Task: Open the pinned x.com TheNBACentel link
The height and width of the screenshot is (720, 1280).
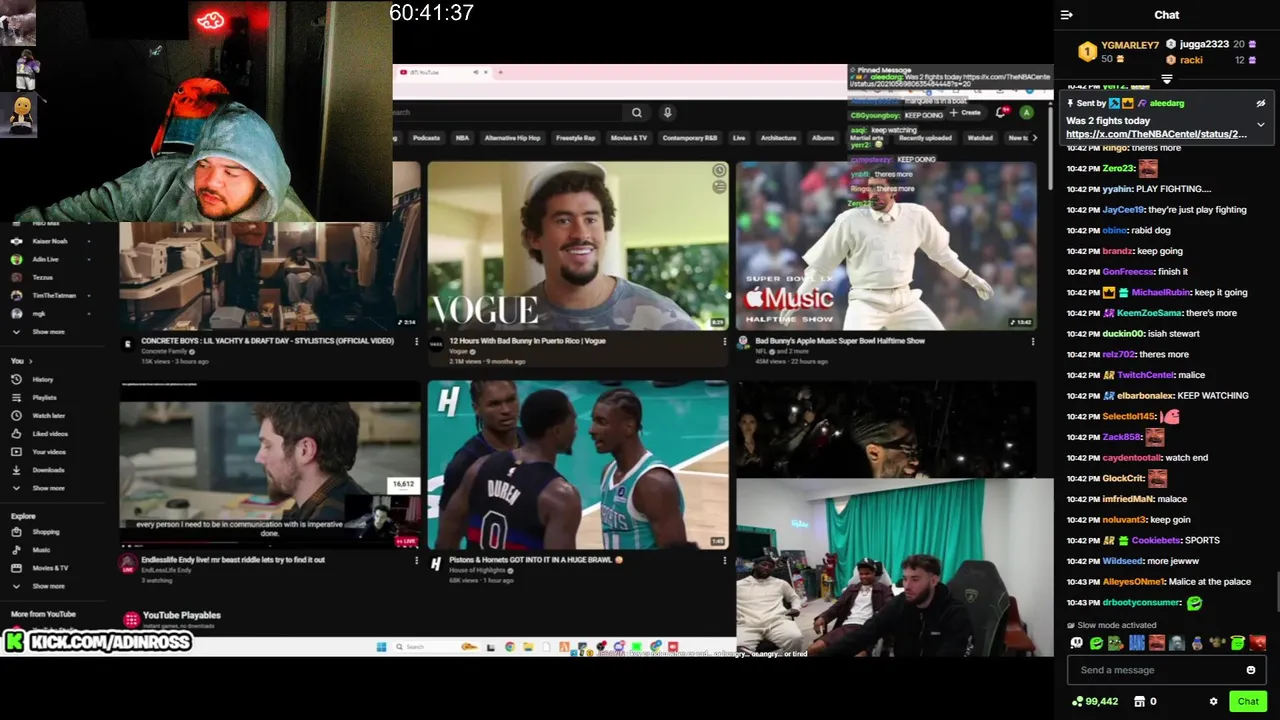Action: point(1156,134)
